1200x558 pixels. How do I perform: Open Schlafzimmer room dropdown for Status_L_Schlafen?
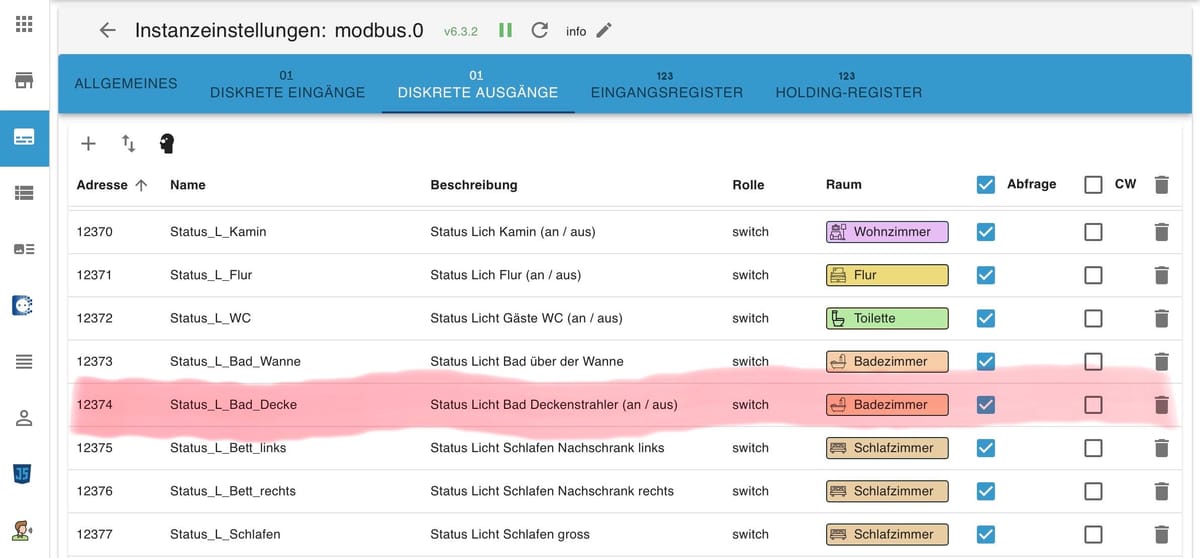click(887, 534)
